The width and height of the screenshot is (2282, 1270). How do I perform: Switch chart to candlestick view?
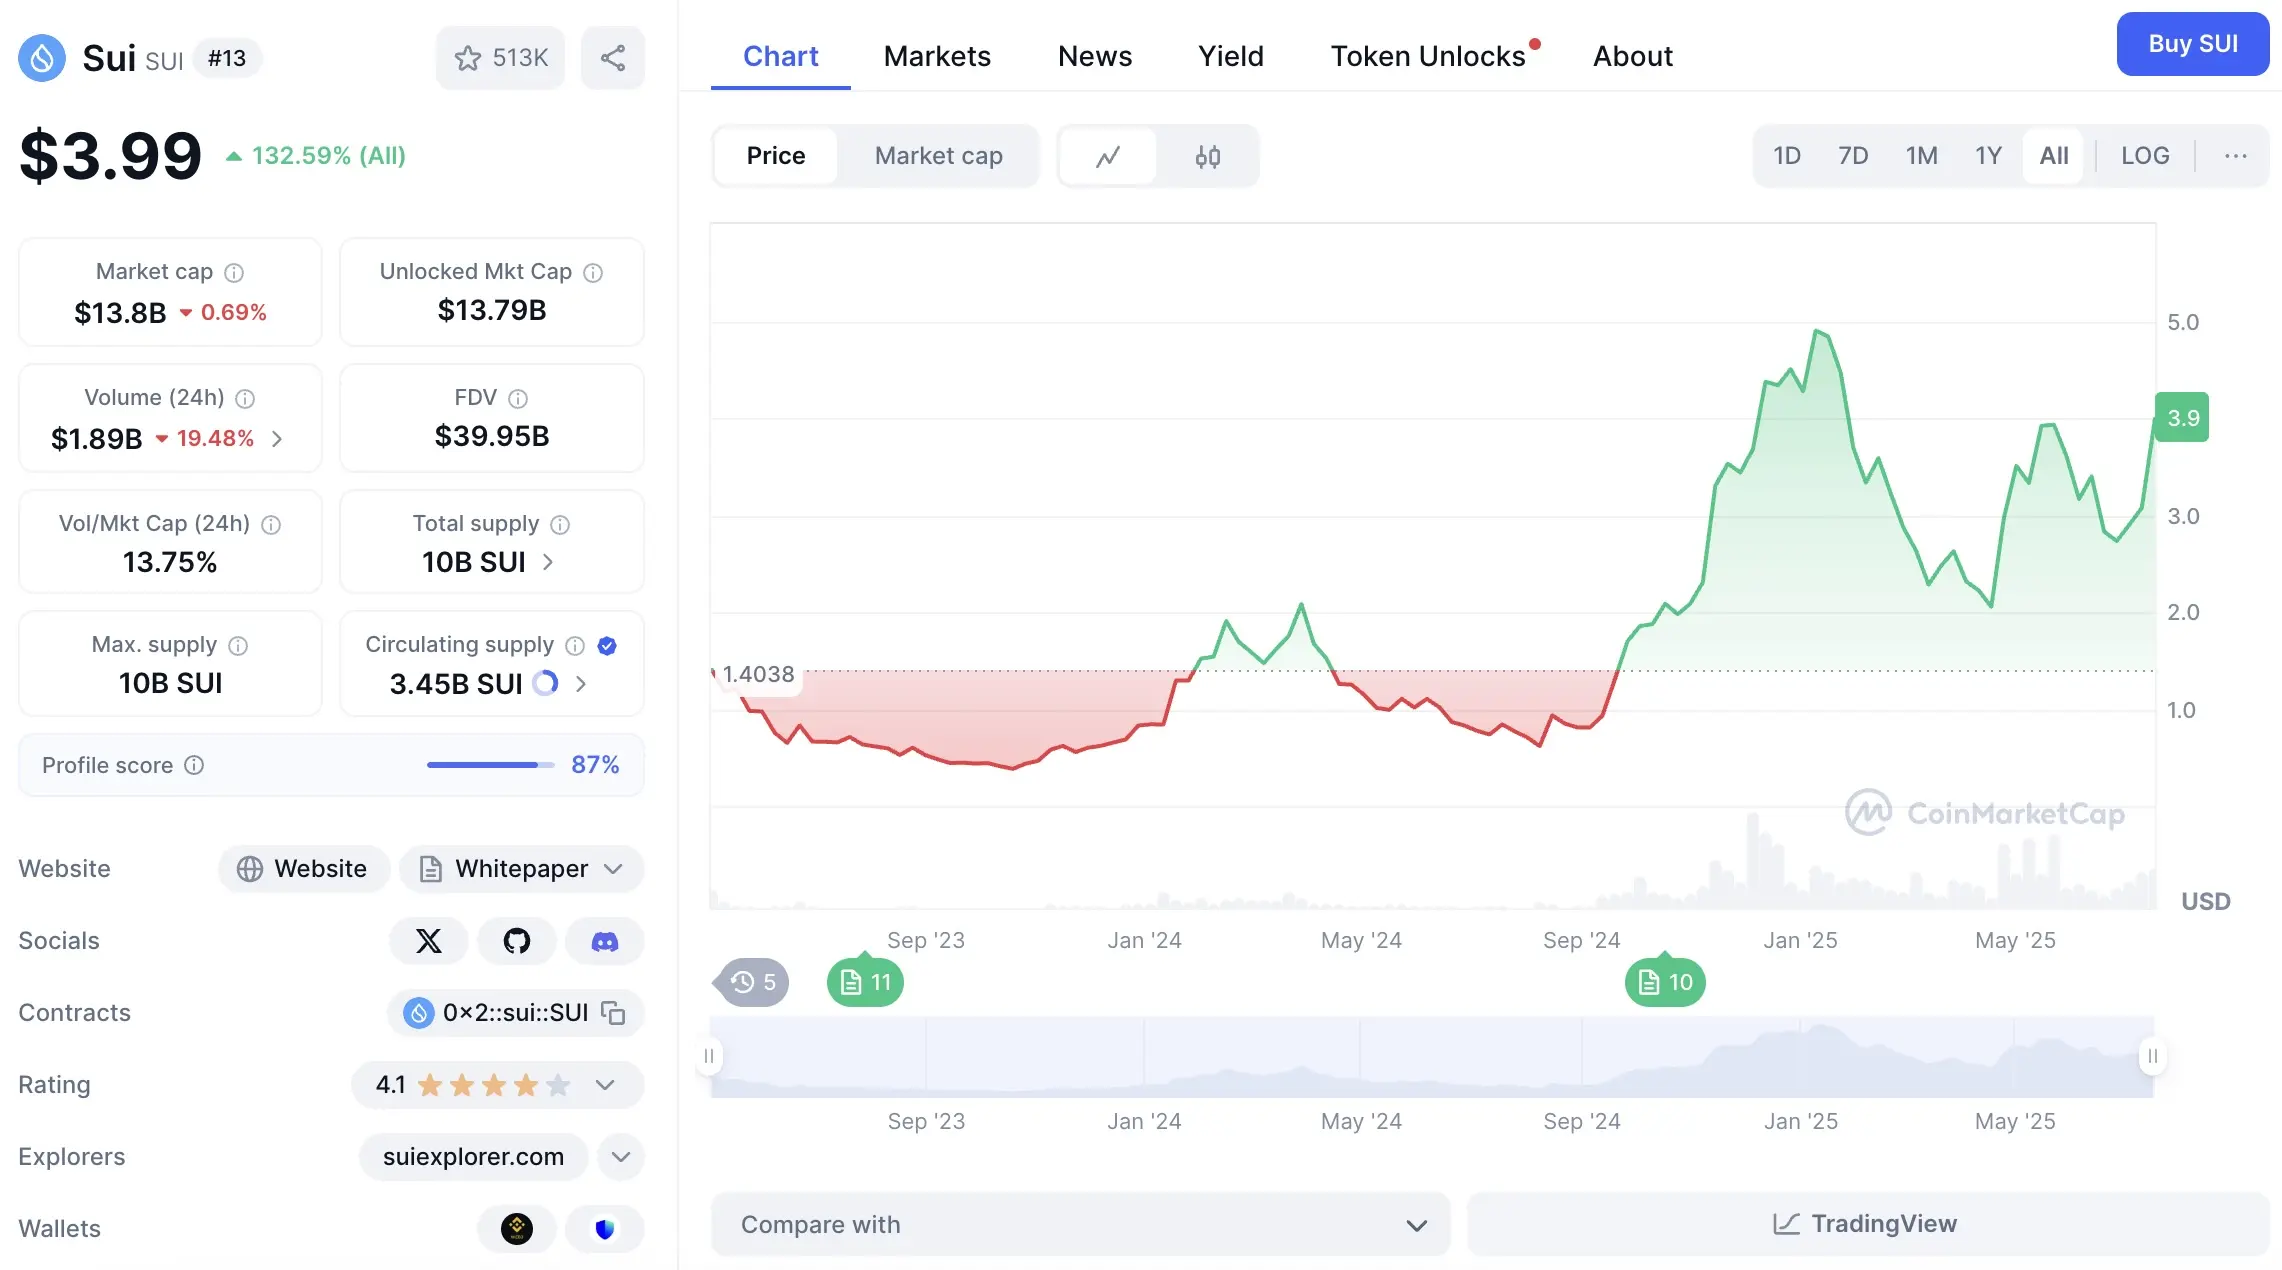click(1208, 156)
